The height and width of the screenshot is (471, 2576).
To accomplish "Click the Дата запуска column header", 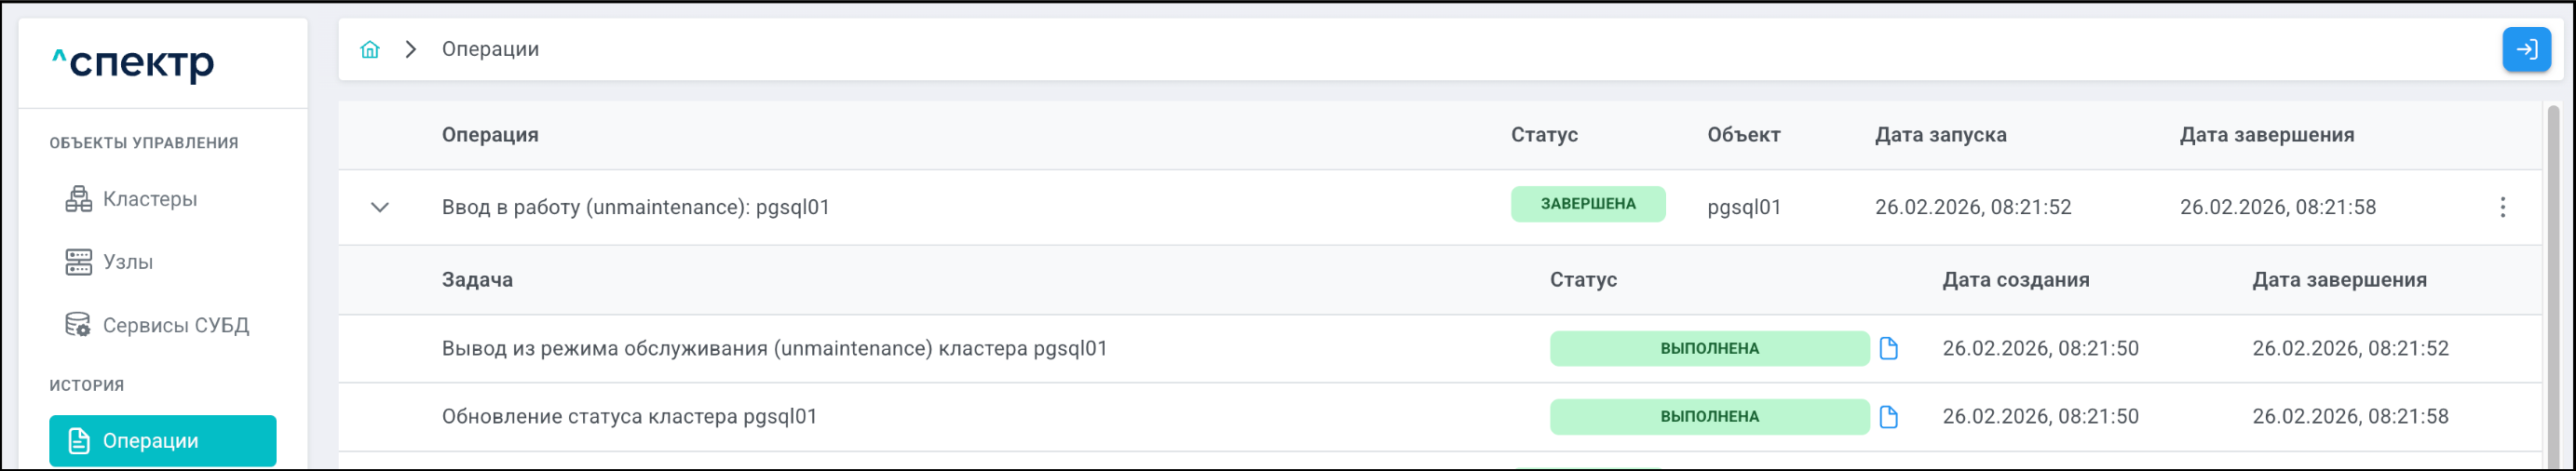I will pos(1940,135).
